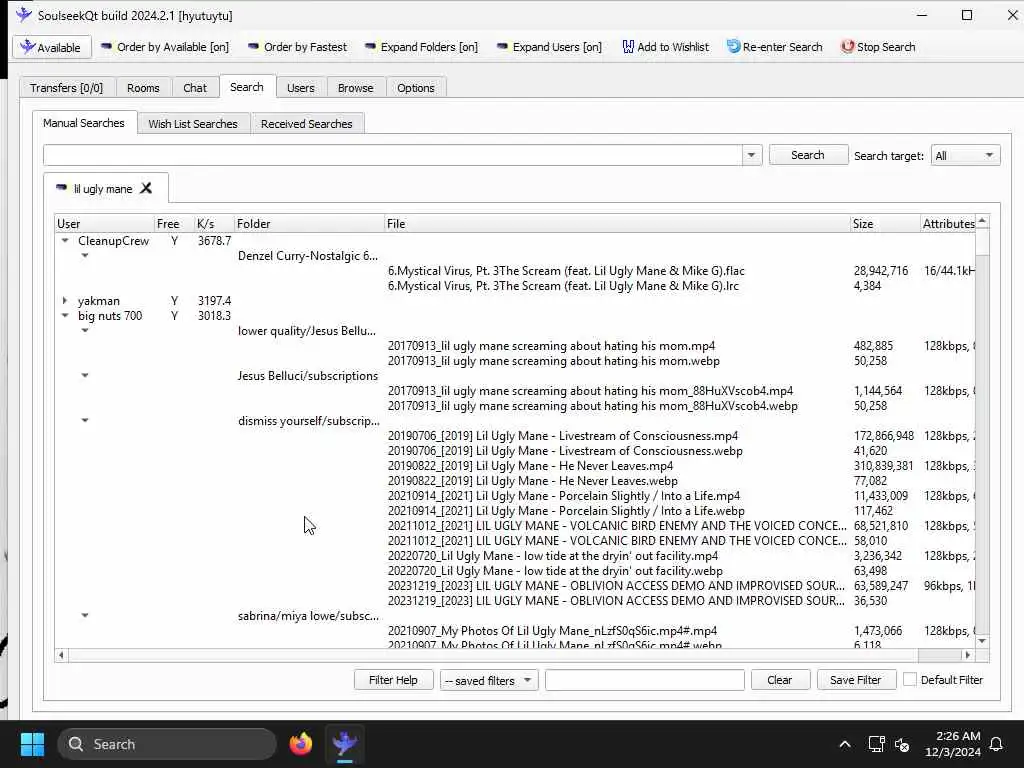Enable the Default Filter checkbox

click(x=910, y=680)
